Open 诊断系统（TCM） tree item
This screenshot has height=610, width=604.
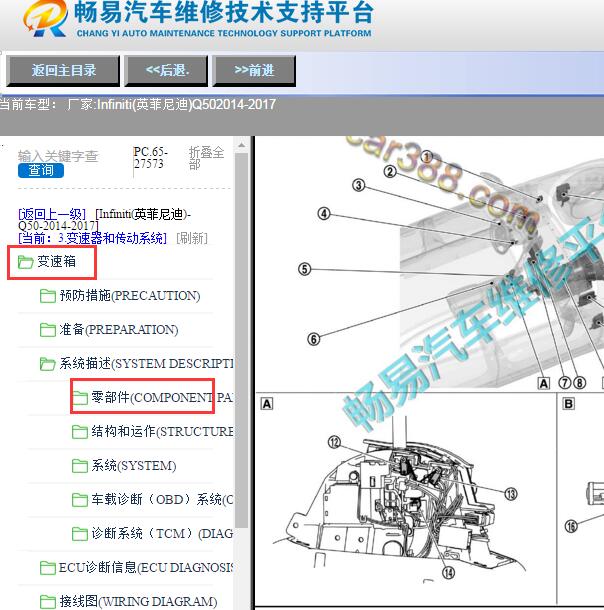coord(162,533)
